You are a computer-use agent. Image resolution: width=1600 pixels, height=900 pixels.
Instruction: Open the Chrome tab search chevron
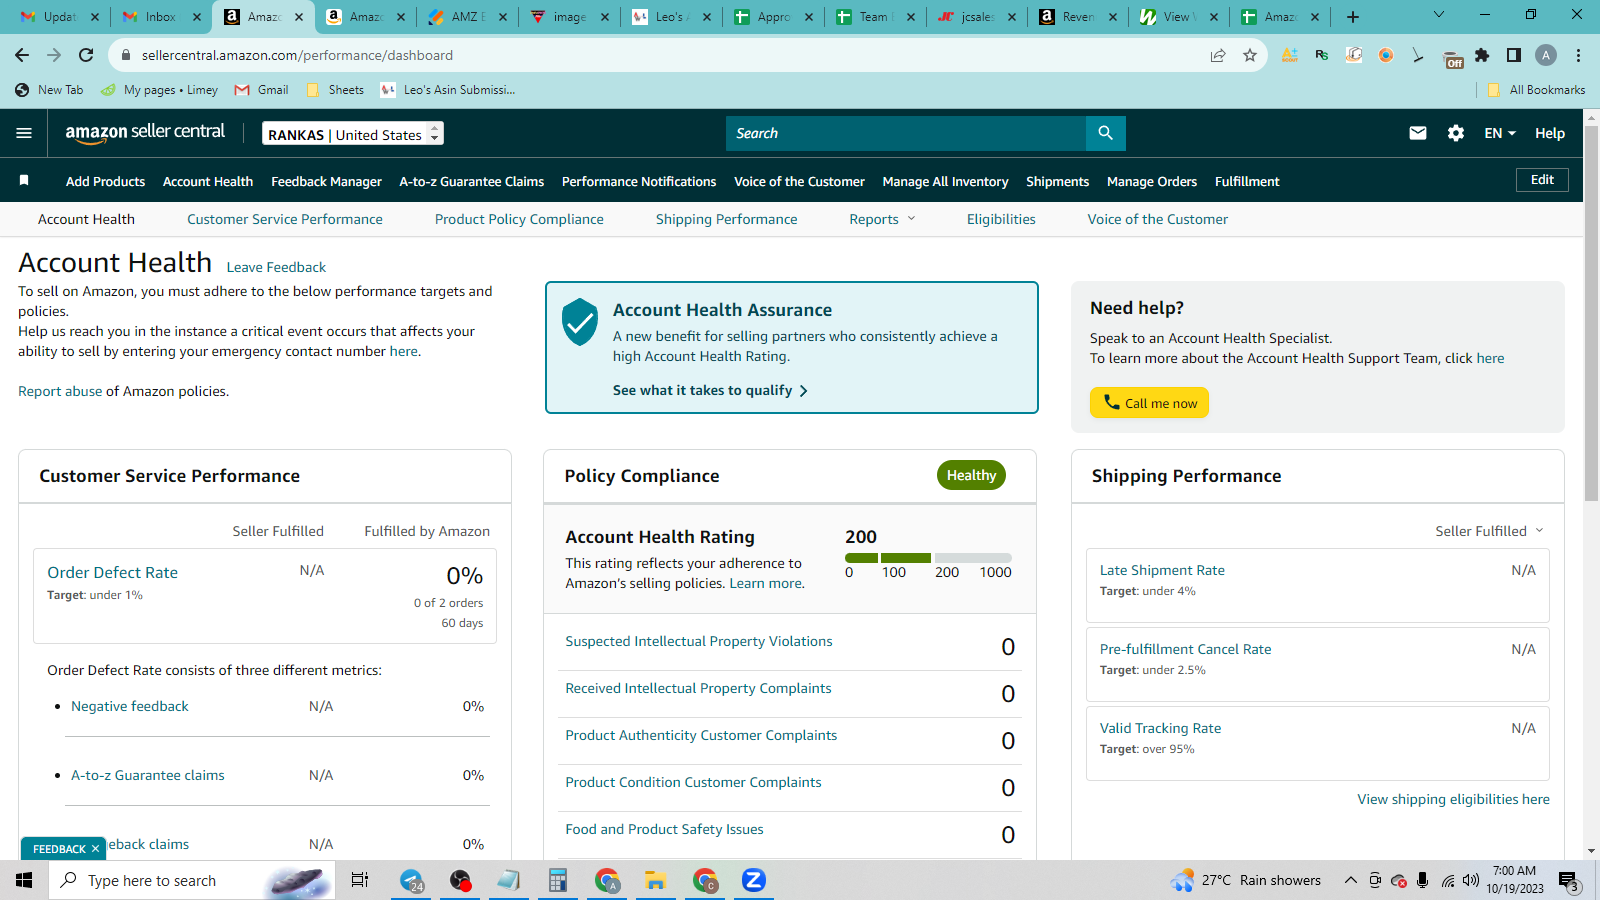[x=1439, y=15]
